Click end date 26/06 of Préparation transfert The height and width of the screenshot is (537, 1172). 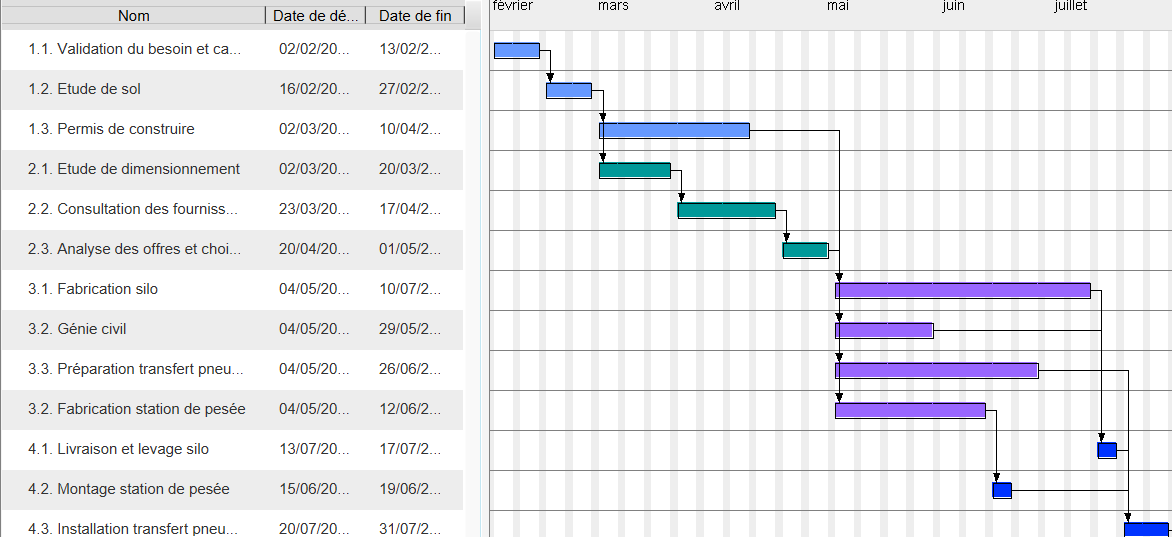click(410, 369)
